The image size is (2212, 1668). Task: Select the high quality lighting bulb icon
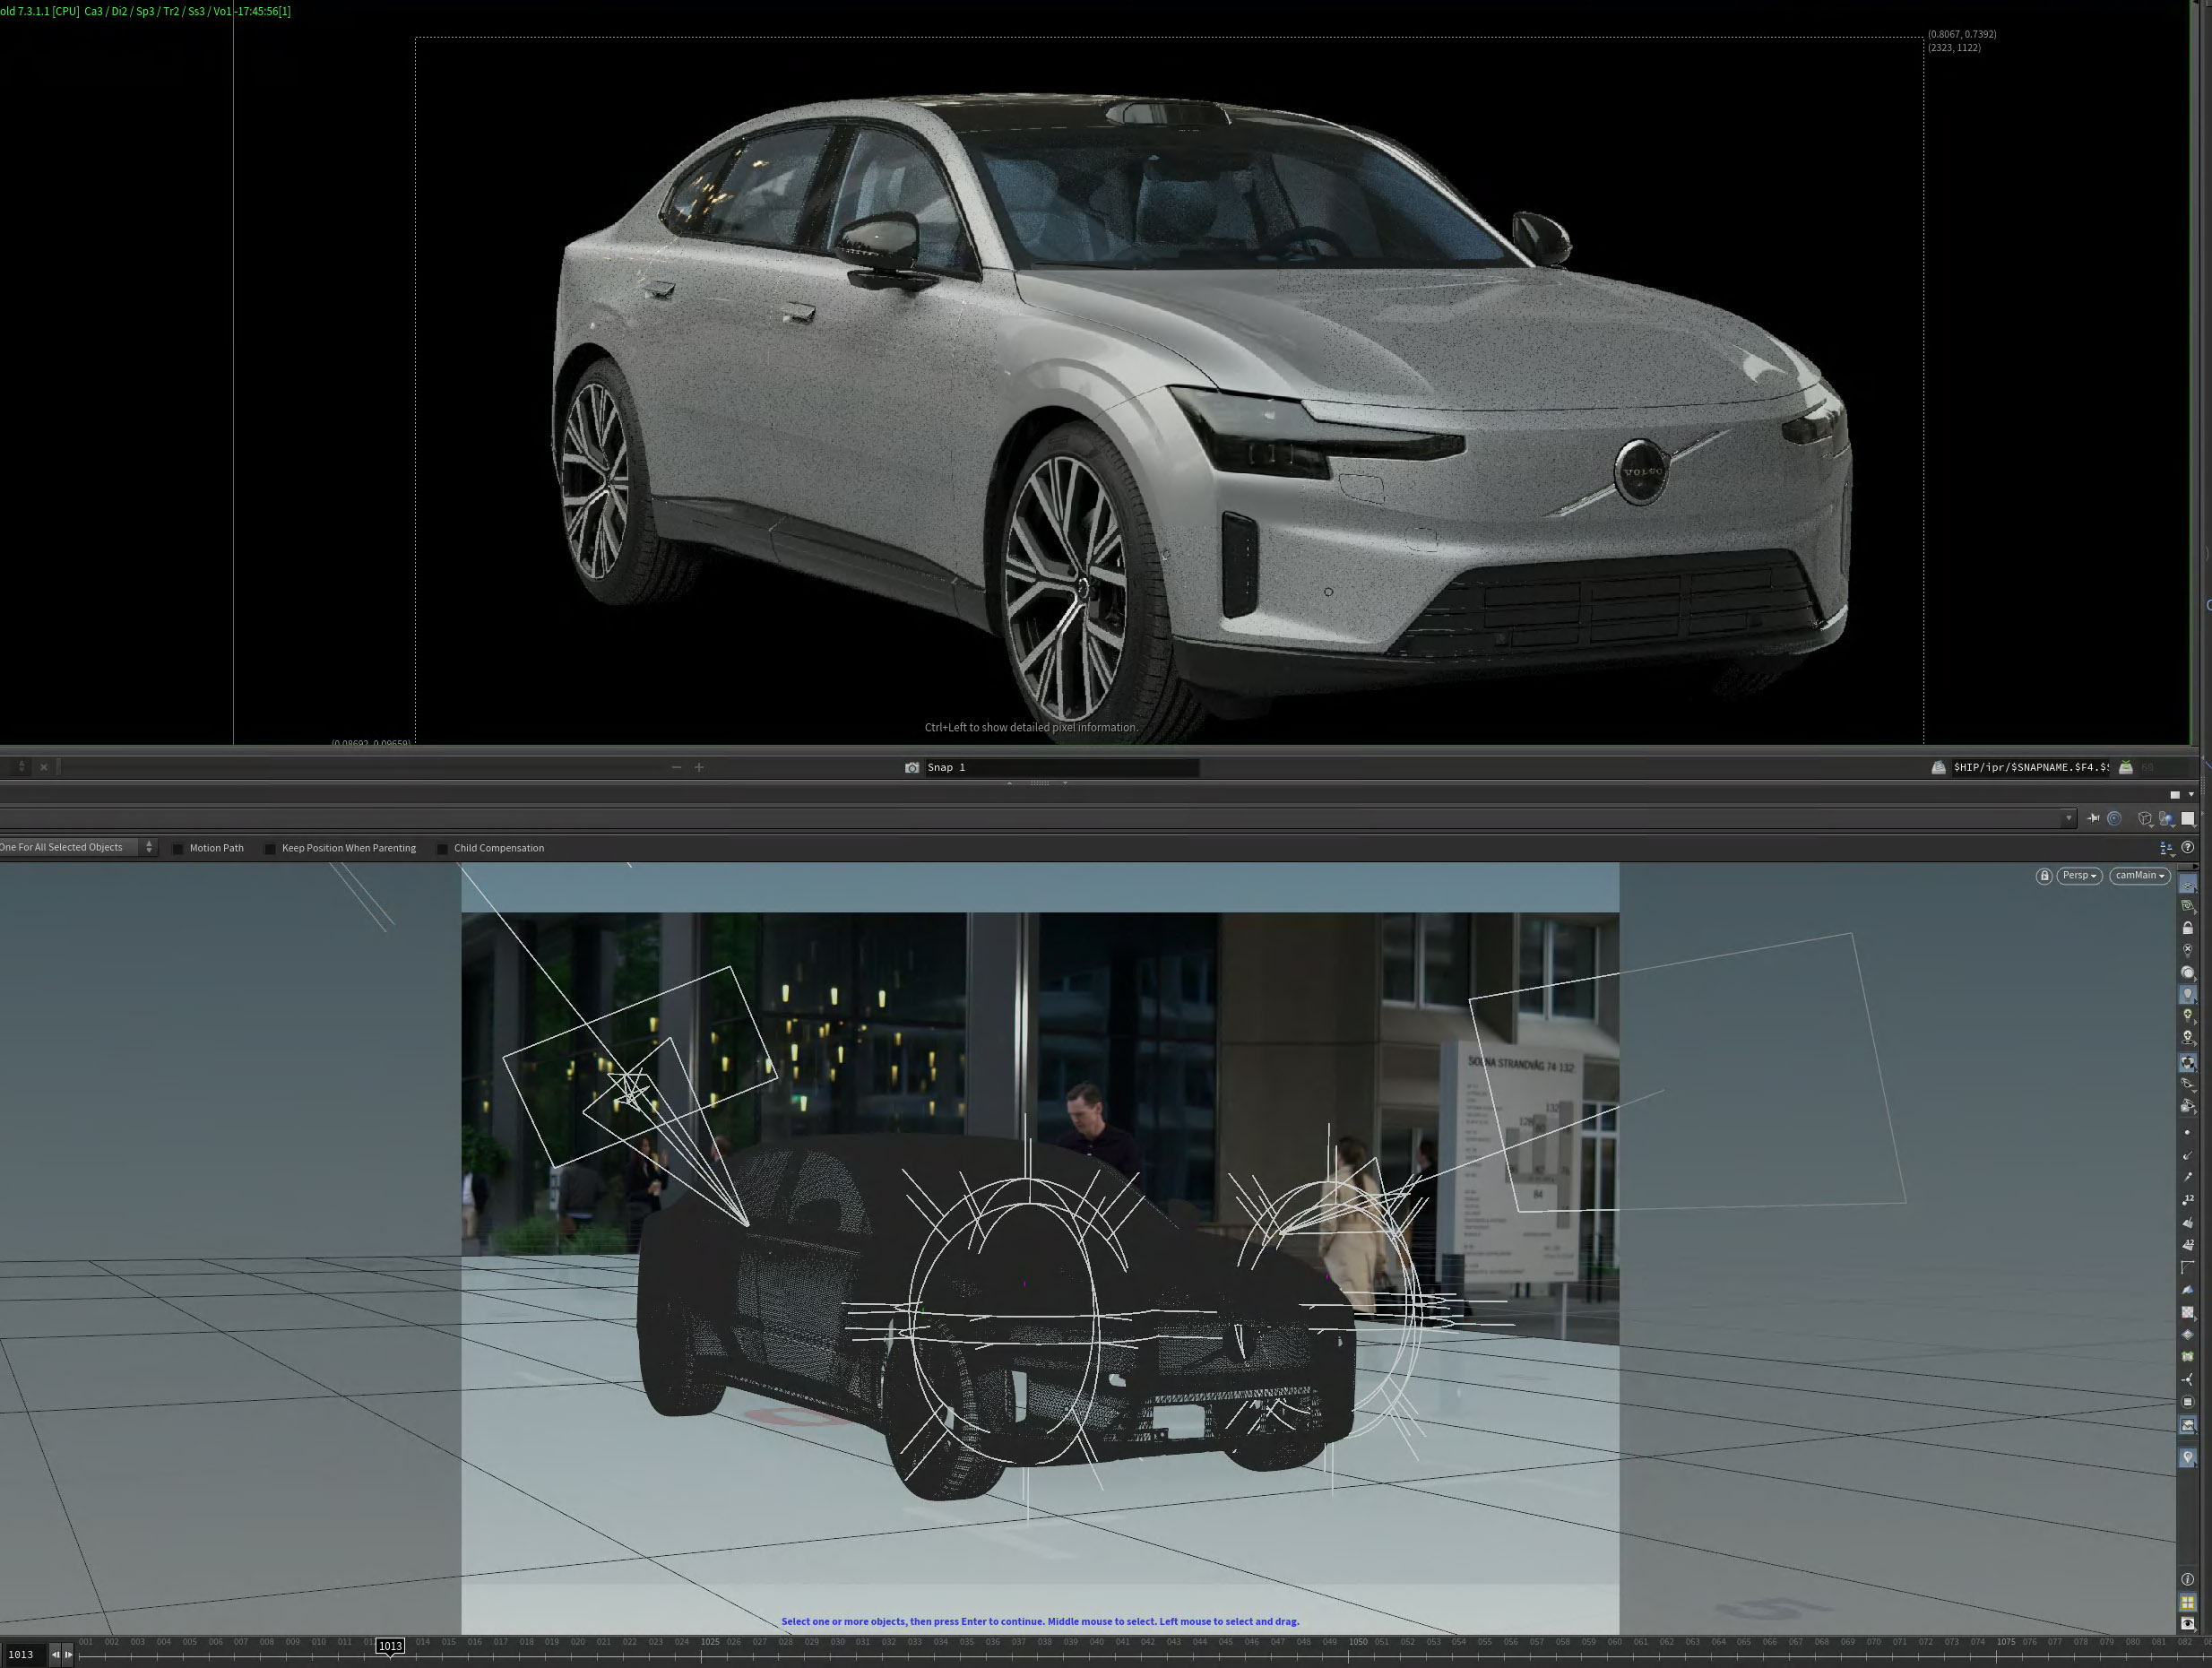click(2187, 1016)
